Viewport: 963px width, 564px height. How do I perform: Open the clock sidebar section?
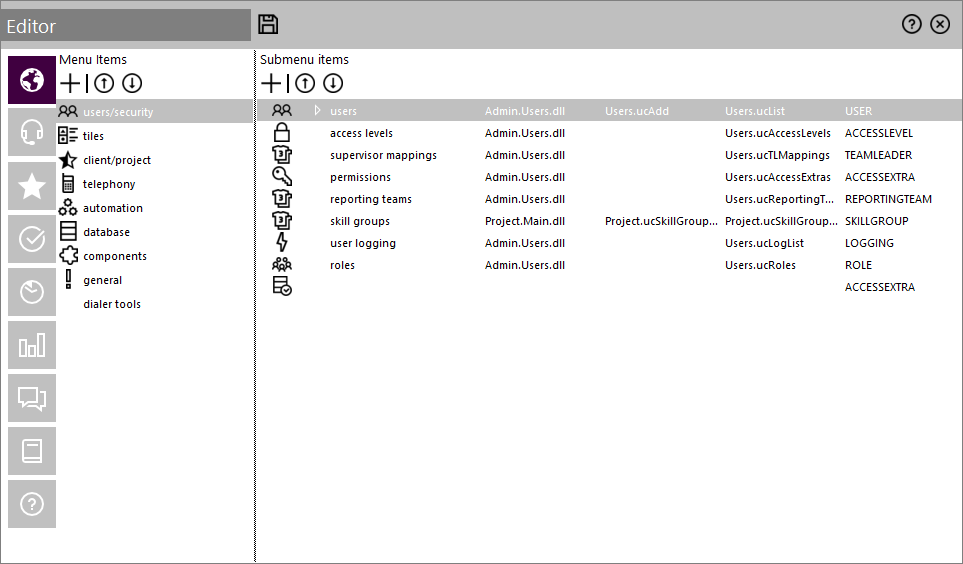coord(32,292)
